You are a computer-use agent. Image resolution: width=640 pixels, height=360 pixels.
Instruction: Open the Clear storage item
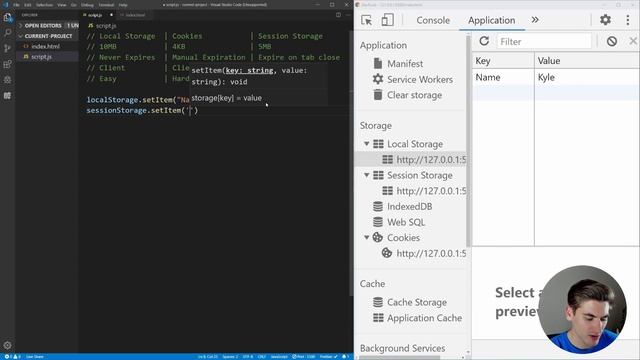click(x=414, y=95)
